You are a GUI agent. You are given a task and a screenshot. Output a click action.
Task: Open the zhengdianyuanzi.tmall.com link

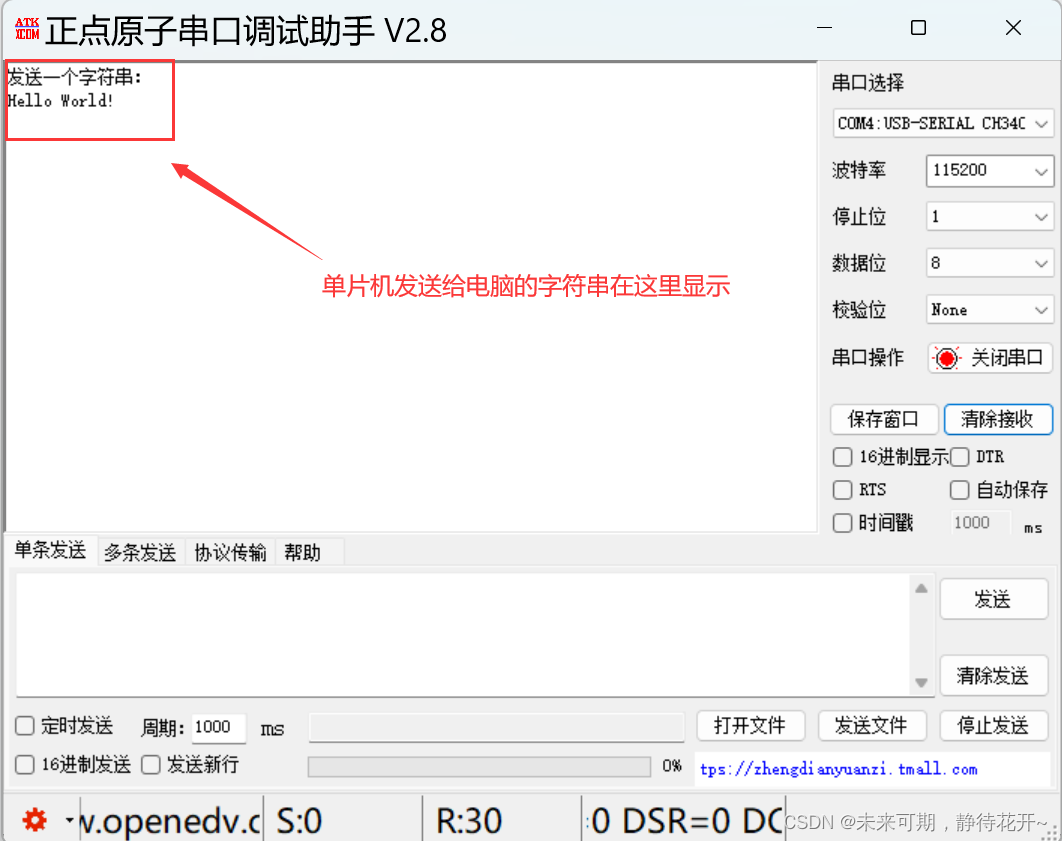click(x=838, y=769)
